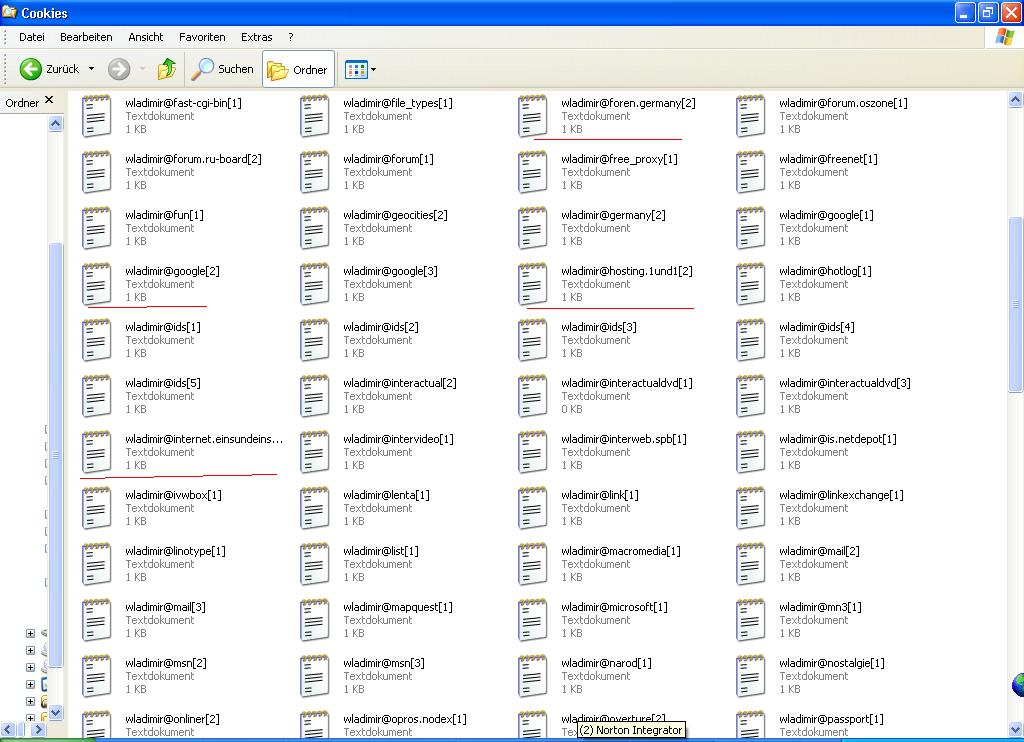
Task: Select the wladimir@ids[3] file icon
Action: click(x=532, y=340)
